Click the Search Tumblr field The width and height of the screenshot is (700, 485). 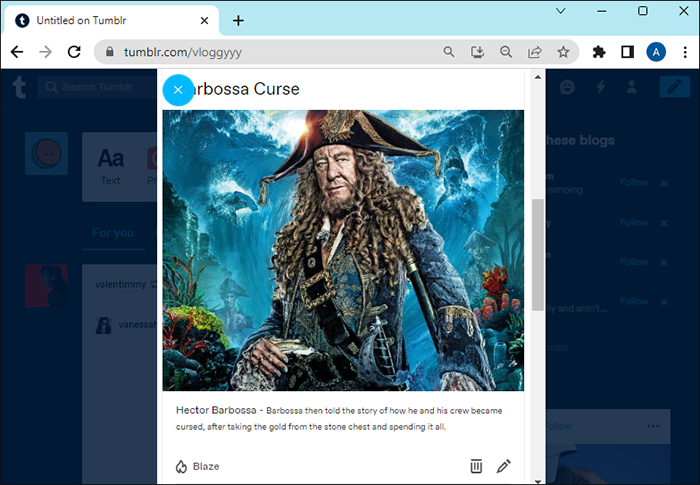[97, 87]
